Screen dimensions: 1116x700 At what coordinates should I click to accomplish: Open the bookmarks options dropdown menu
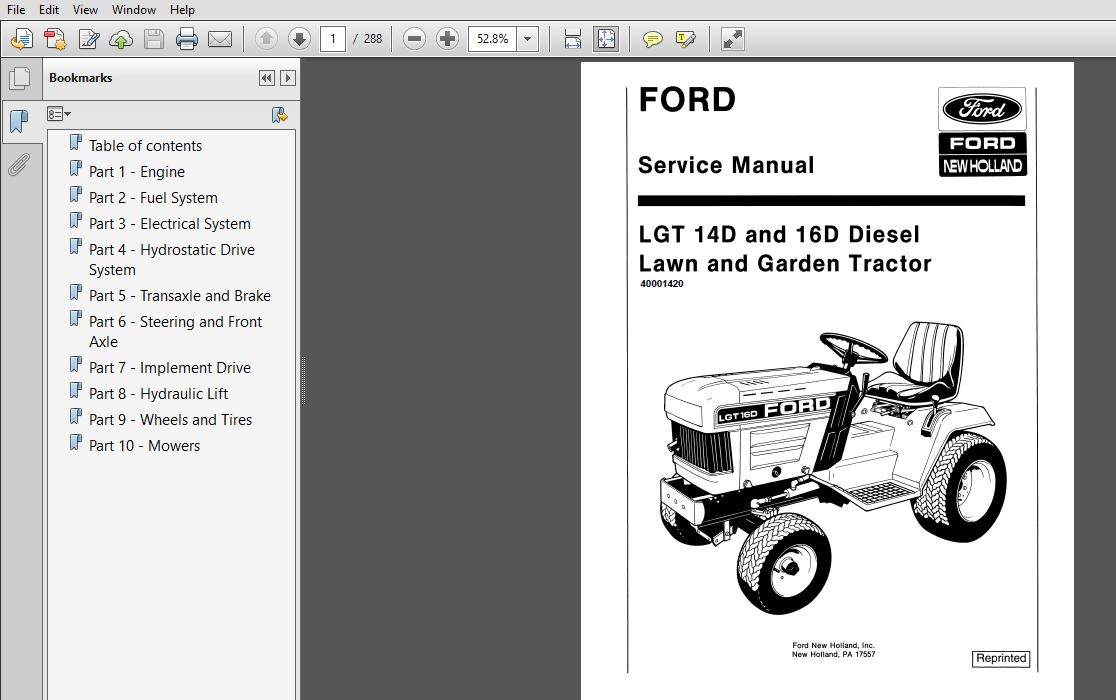coord(59,114)
